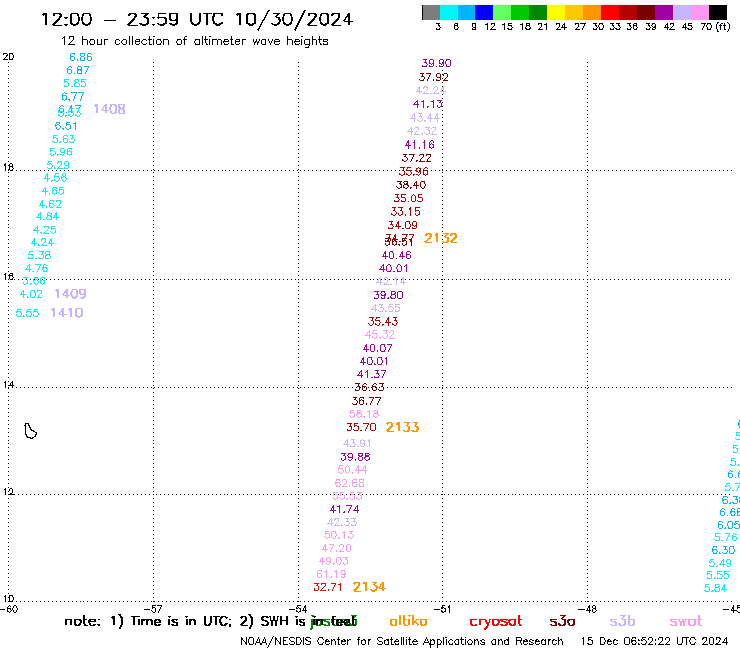Click the wave height value 39.80
740x650 pixels.
point(388,295)
